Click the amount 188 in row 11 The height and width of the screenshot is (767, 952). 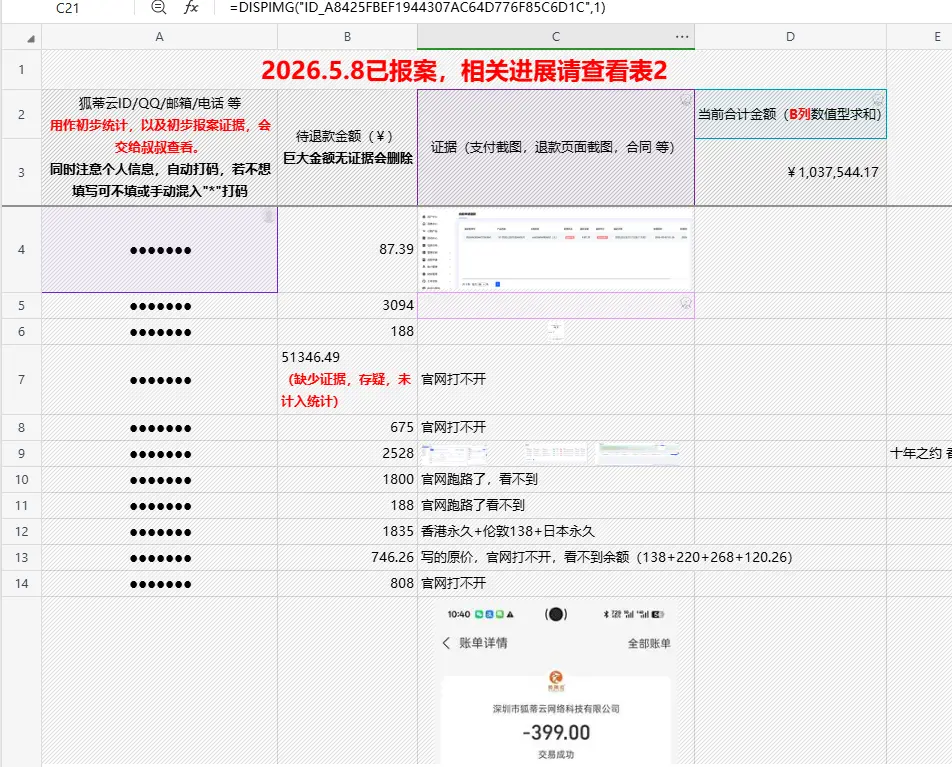[x=347, y=506]
